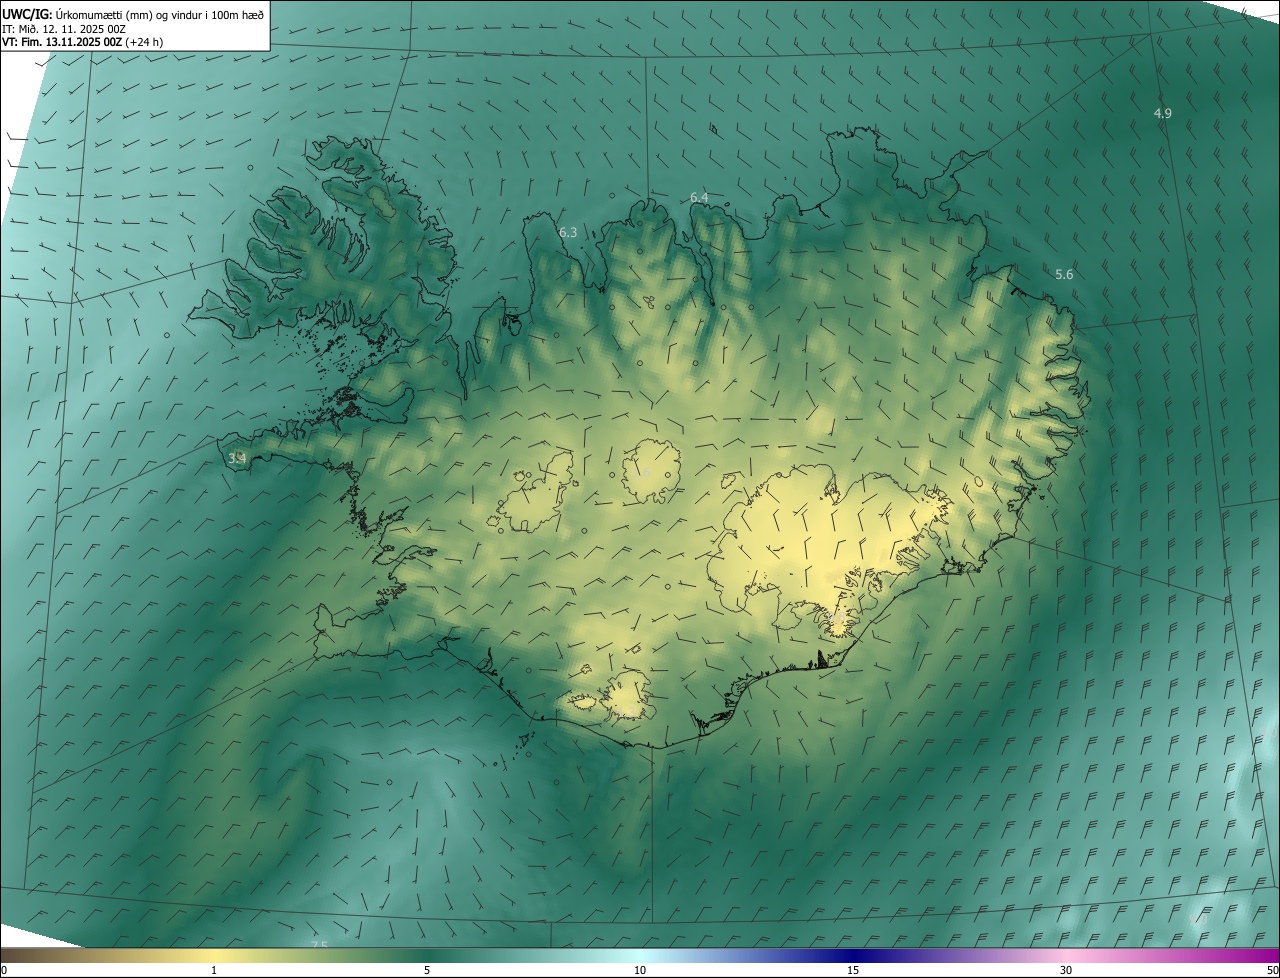Click the 4.9 value label

pyautogui.click(x=1162, y=114)
